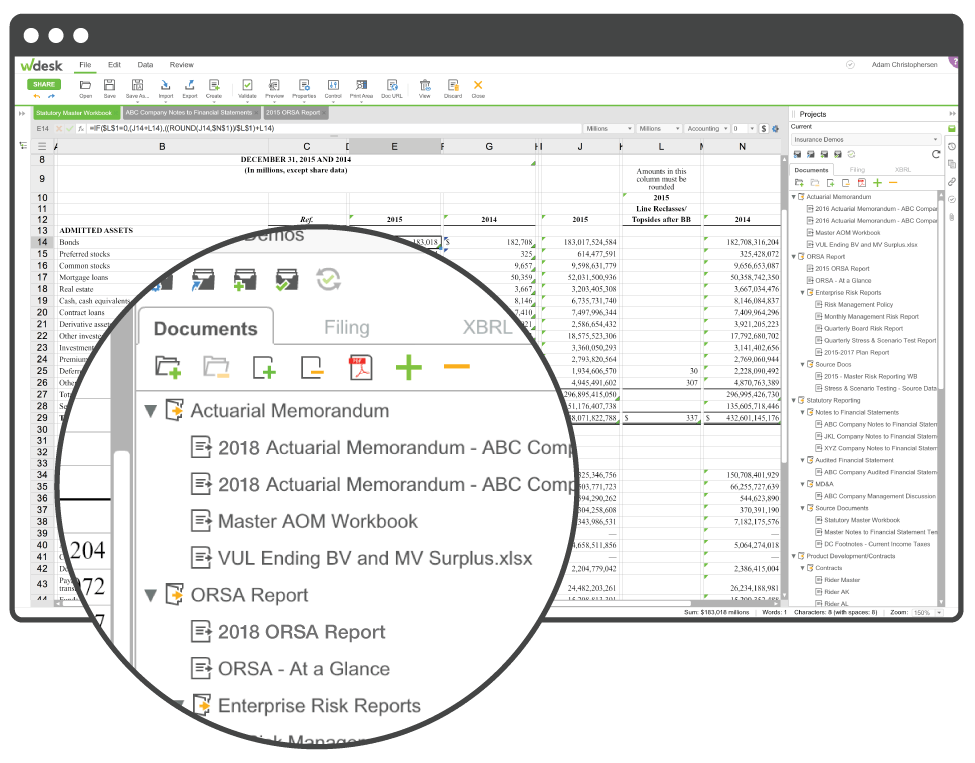Open the Properties tool
Screen dimensions: 975x763
(304, 85)
